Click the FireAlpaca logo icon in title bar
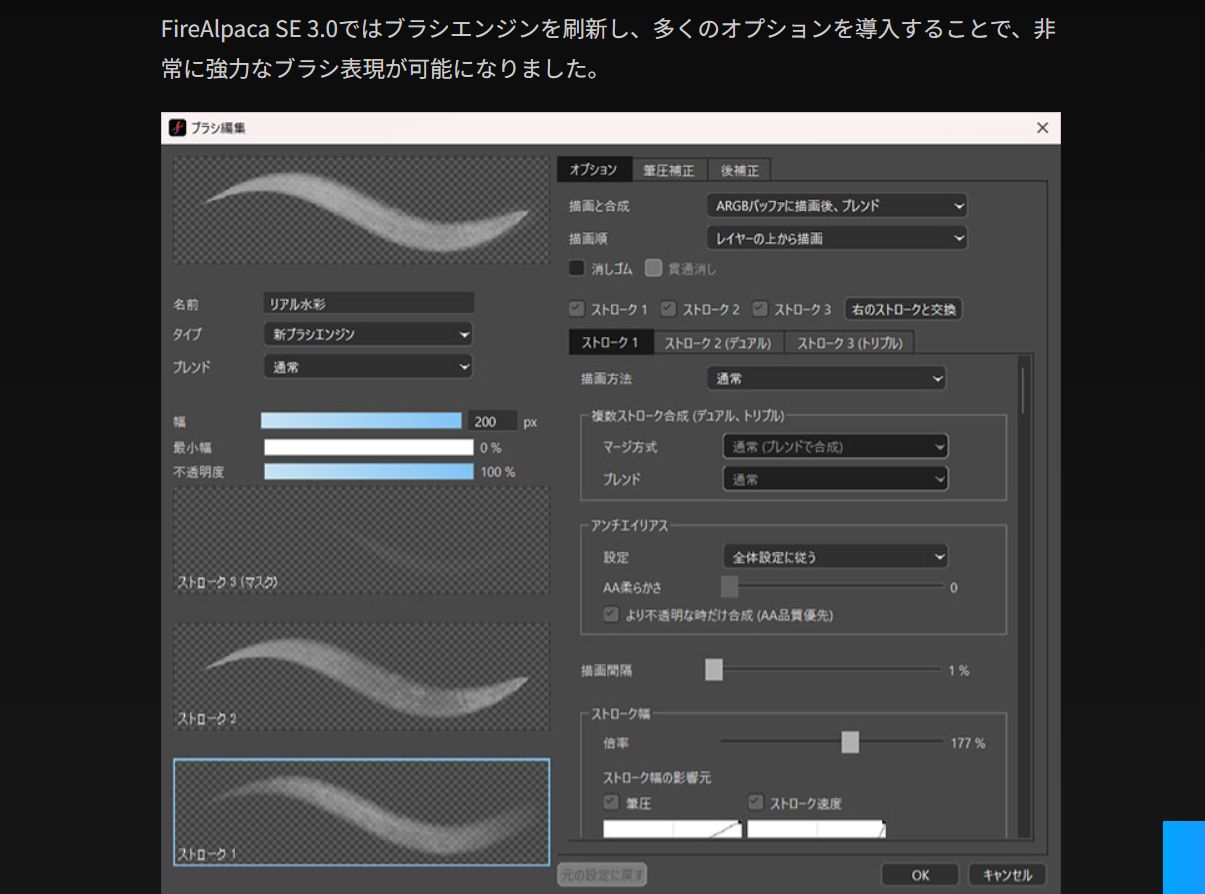1205x894 pixels. [177, 128]
